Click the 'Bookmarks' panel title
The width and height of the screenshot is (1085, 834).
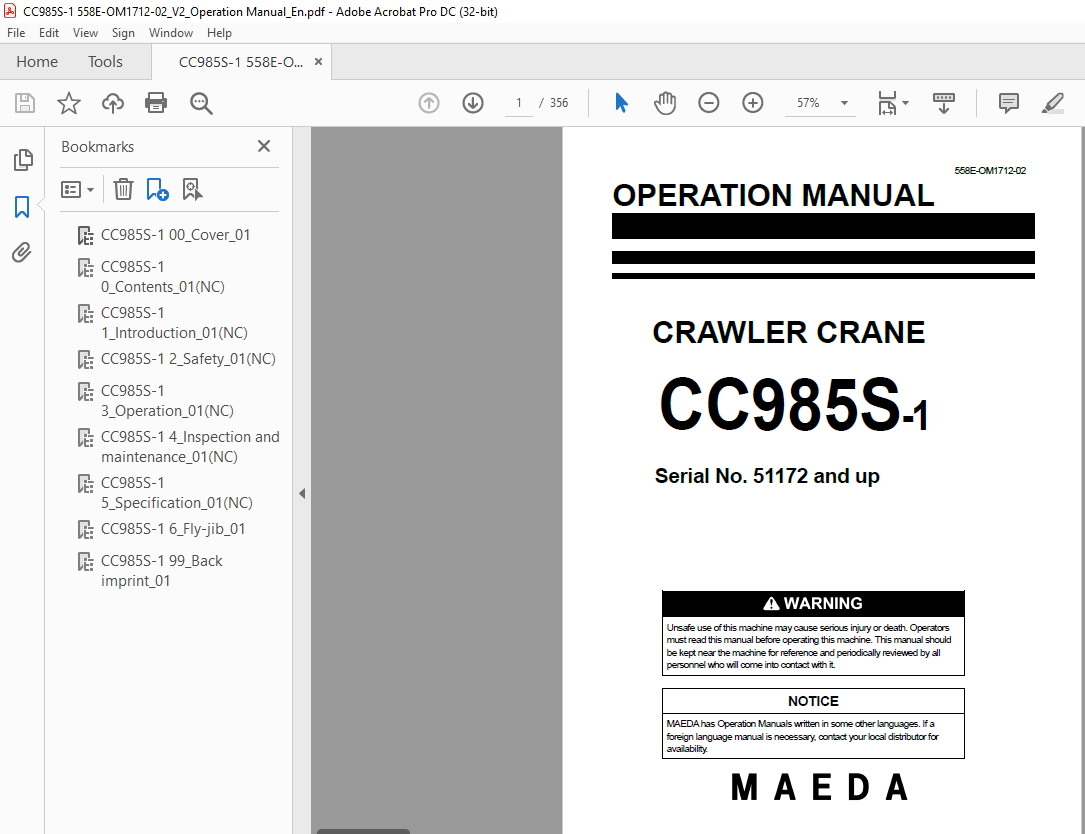(x=98, y=147)
